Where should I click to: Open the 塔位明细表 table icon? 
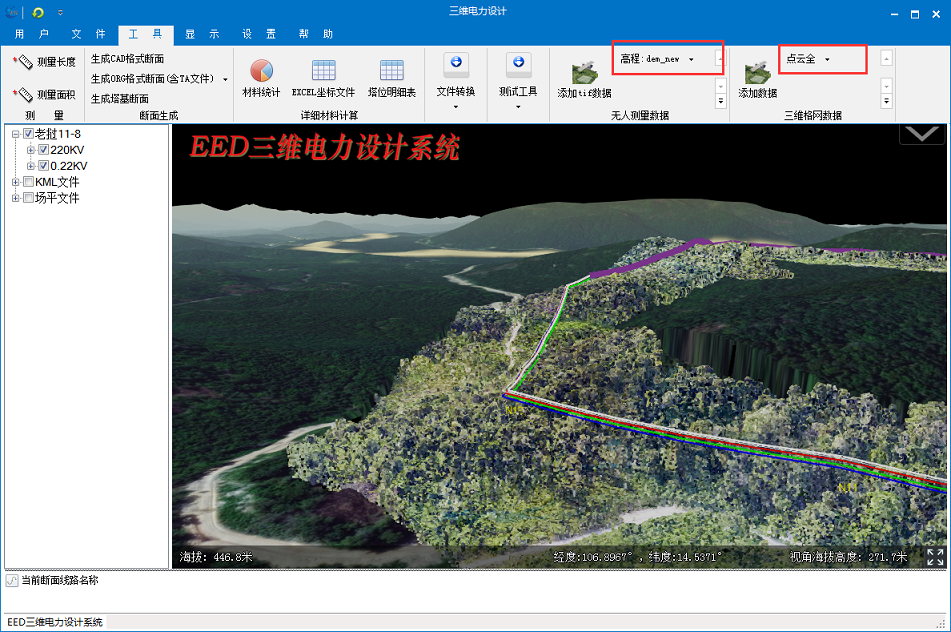click(x=391, y=70)
